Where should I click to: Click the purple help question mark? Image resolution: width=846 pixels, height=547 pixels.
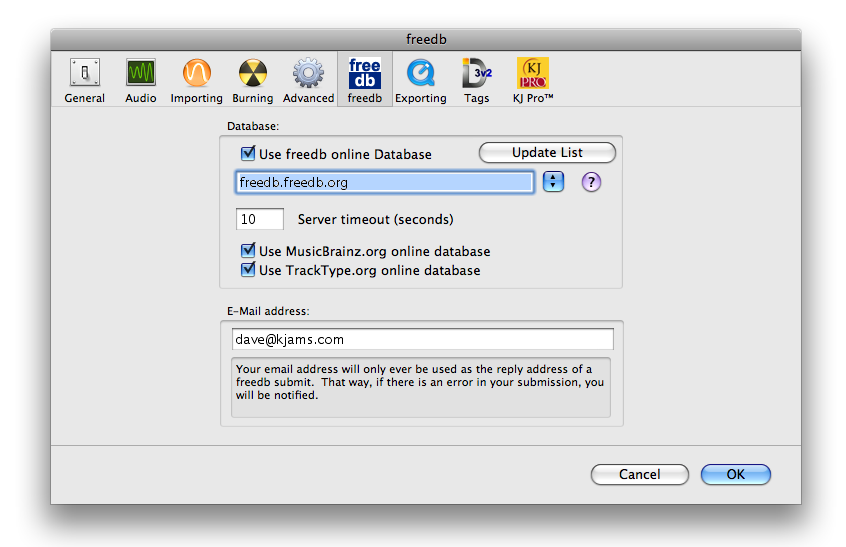[591, 182]
